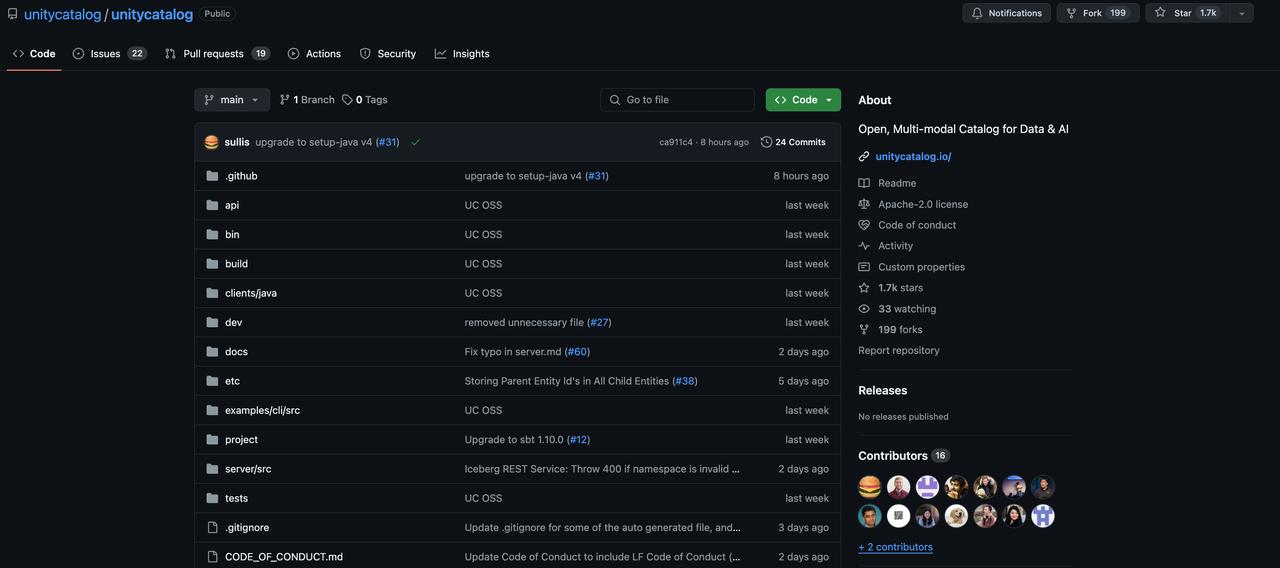Show the + 2 contributors link
The width and height of the screenshot is (1280, 568).
tap(895, 547)
